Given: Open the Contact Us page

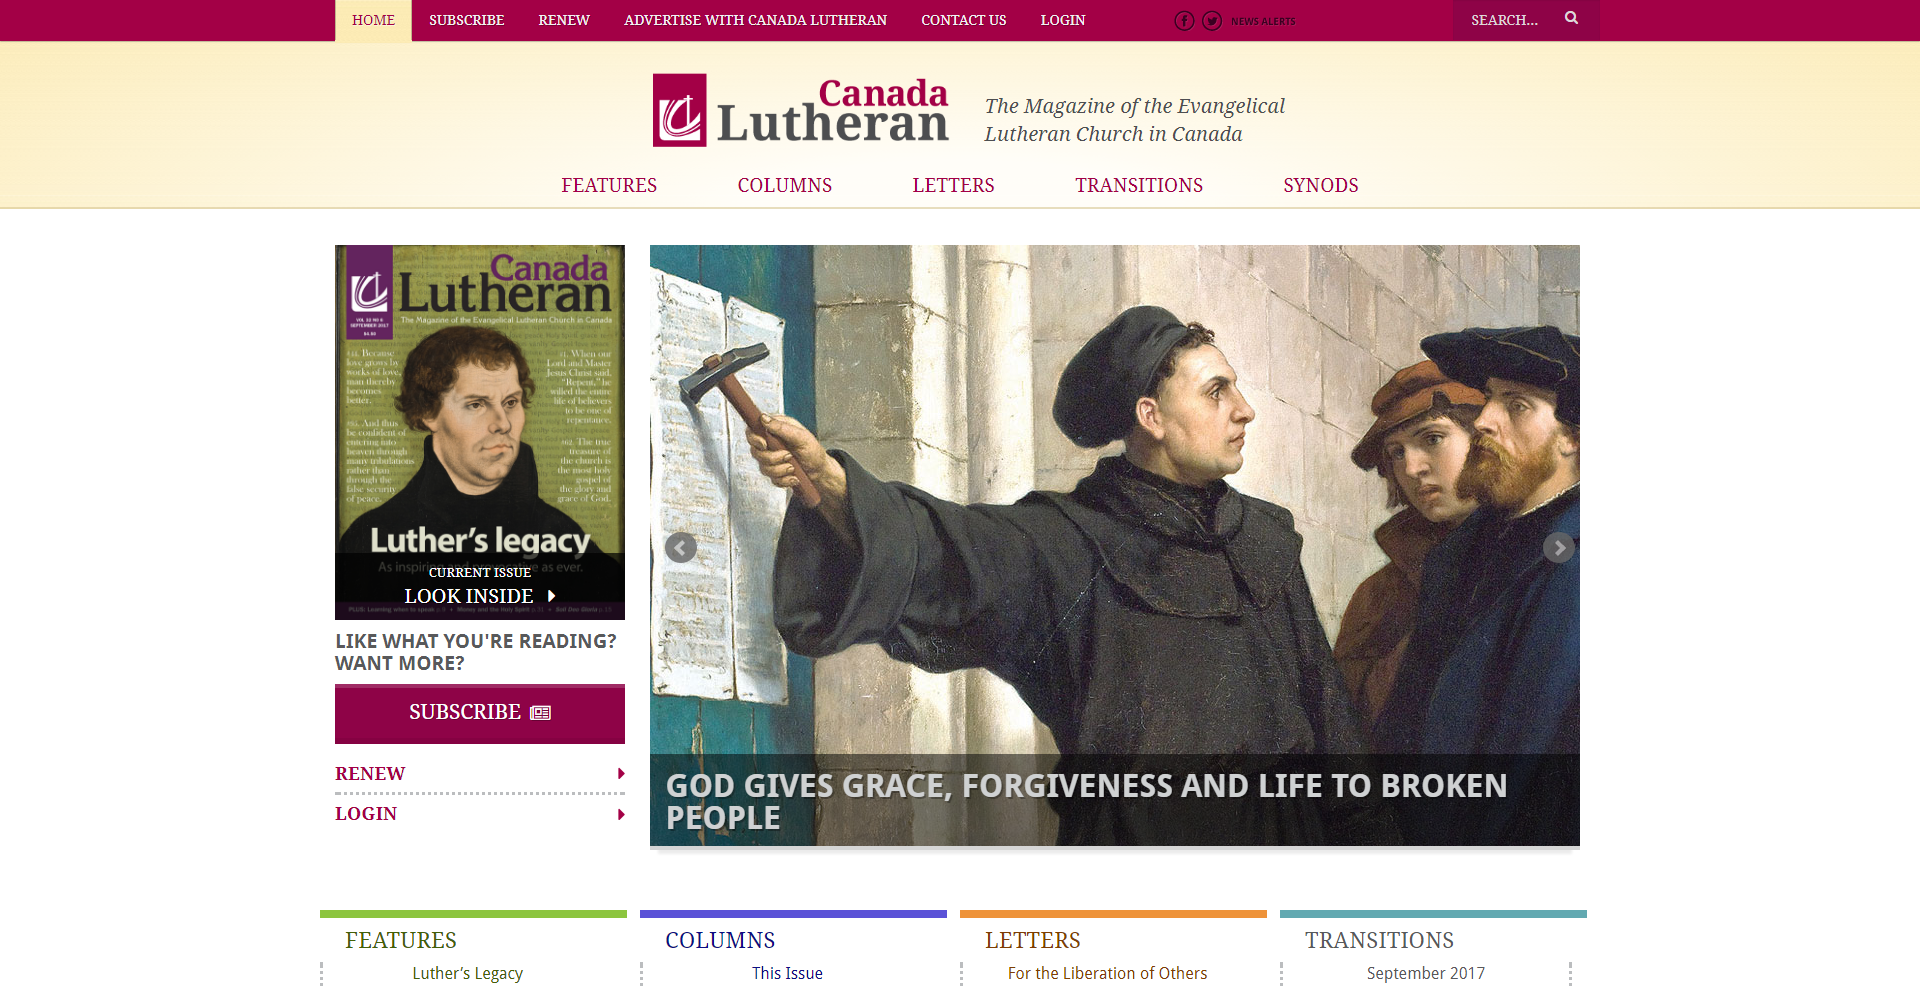Looking at the screenshot, I should 963,20.
